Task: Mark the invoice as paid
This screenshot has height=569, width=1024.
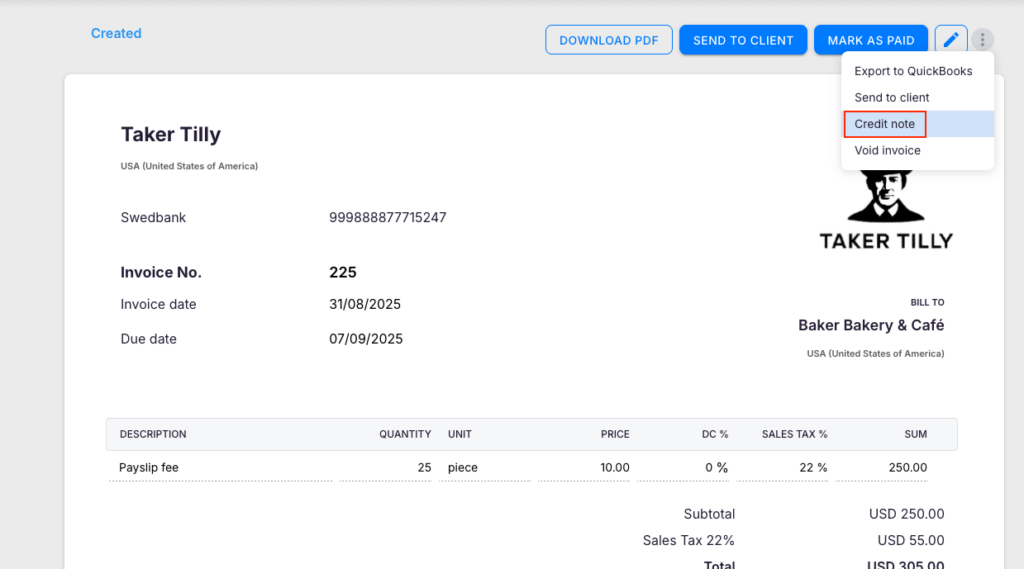Action: tap(870, 40)
